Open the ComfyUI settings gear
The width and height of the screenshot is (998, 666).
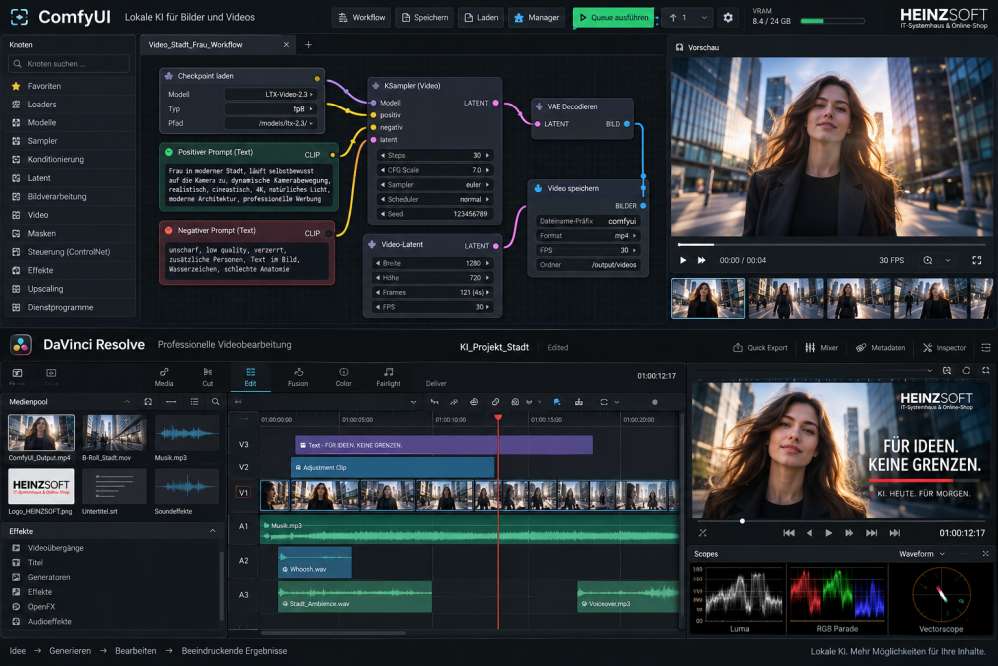[x=727, y=18]
